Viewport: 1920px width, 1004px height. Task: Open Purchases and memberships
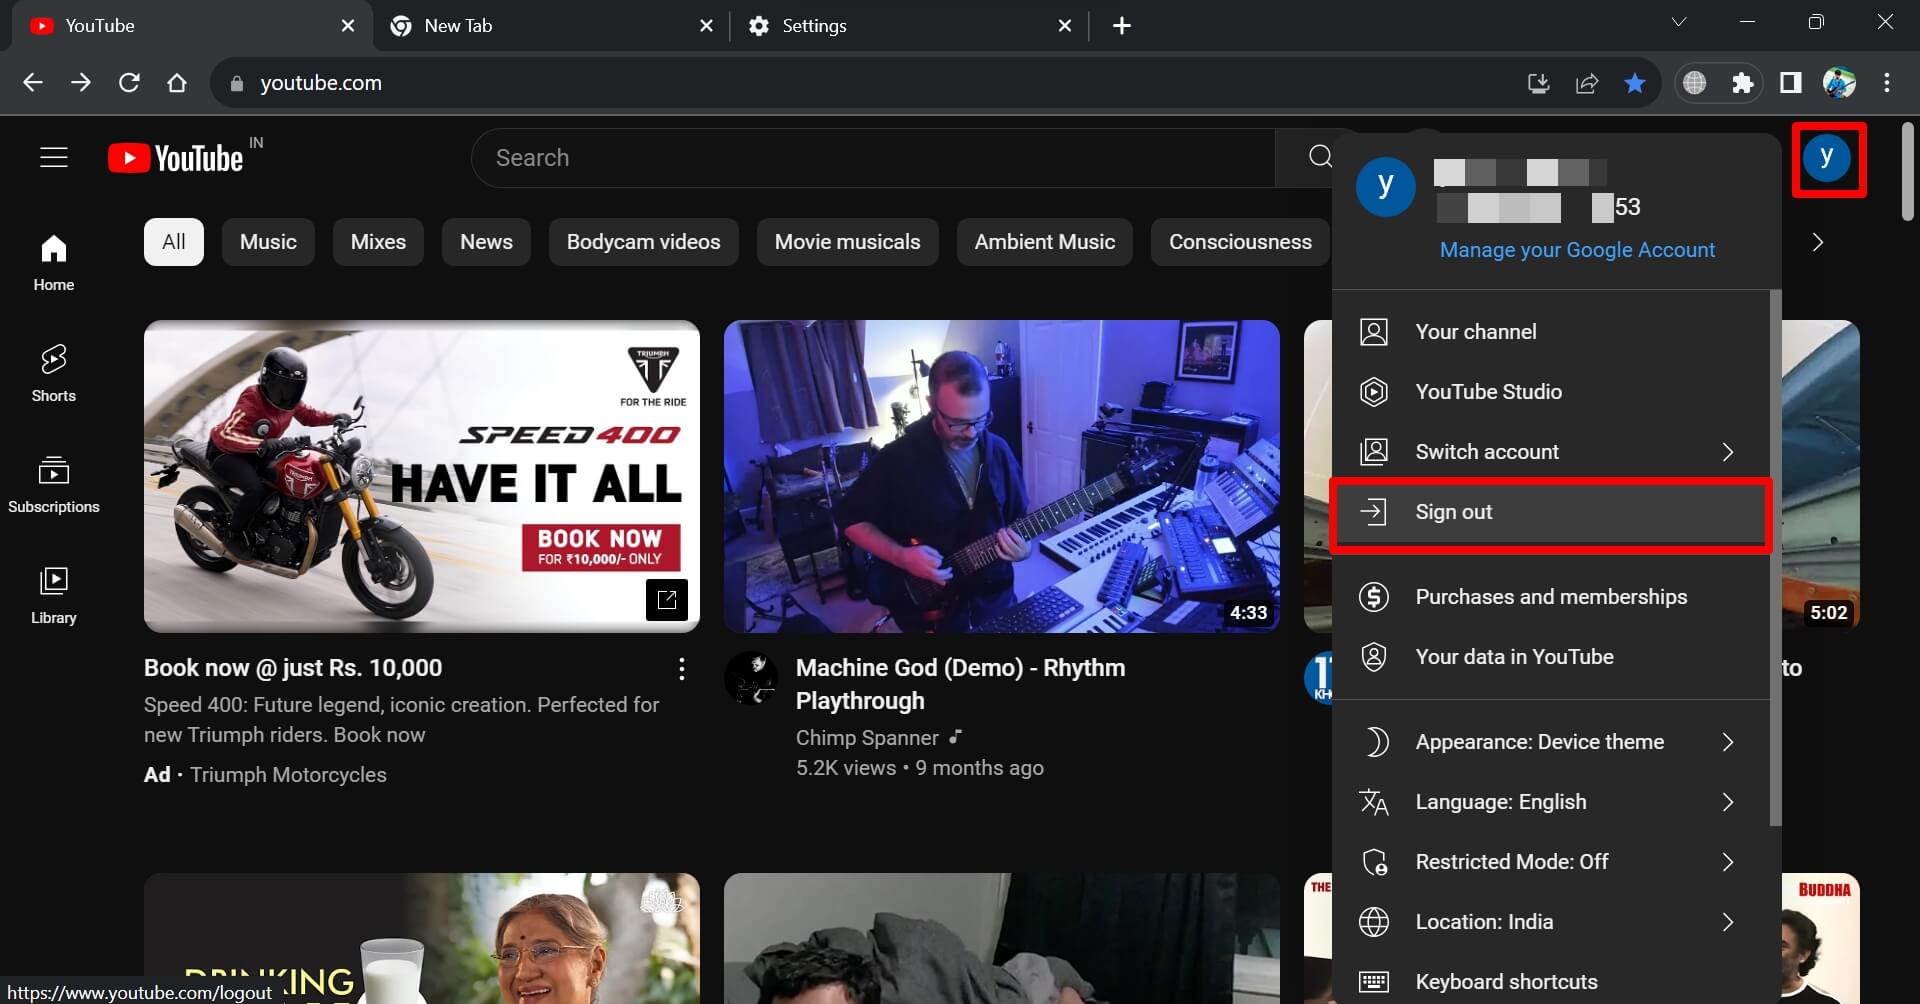tap(1550, 596)
